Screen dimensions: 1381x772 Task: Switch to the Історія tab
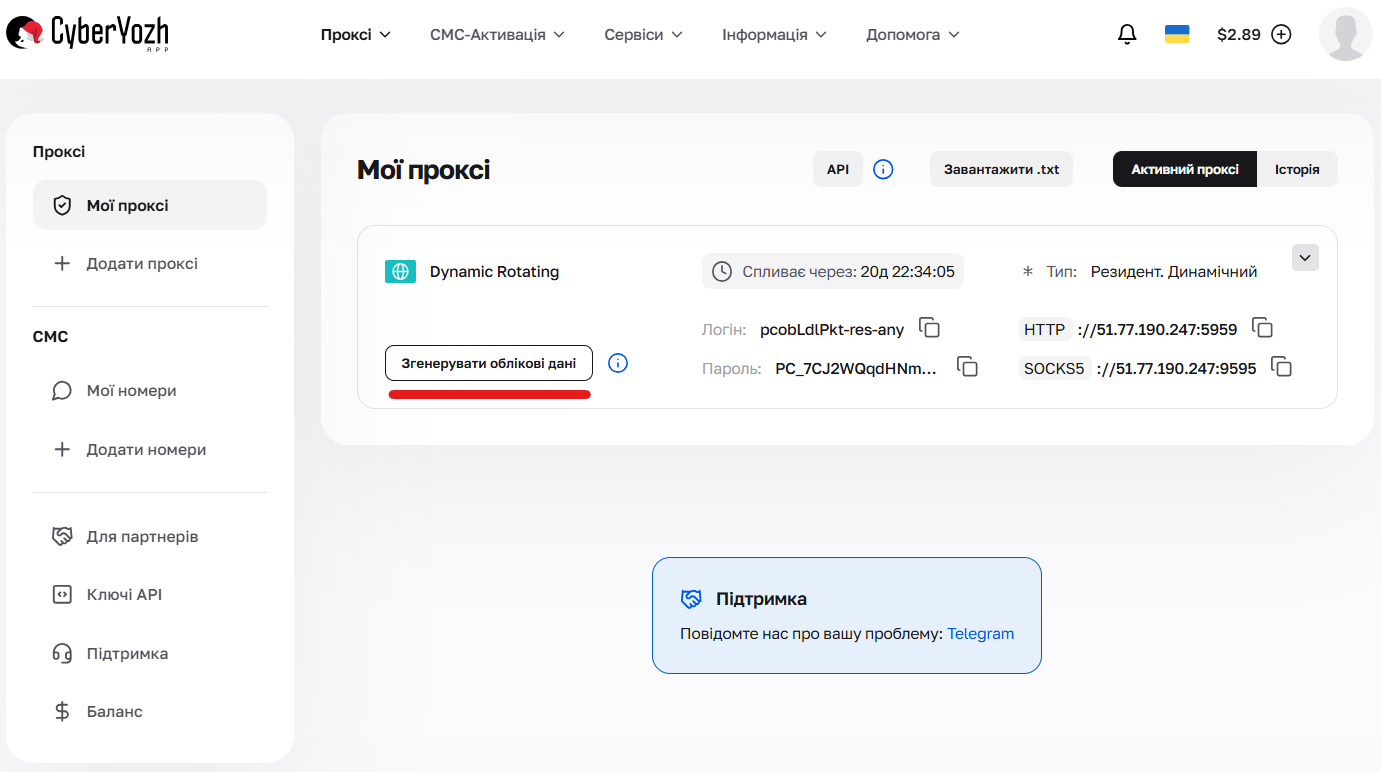tap(1297, 169)
